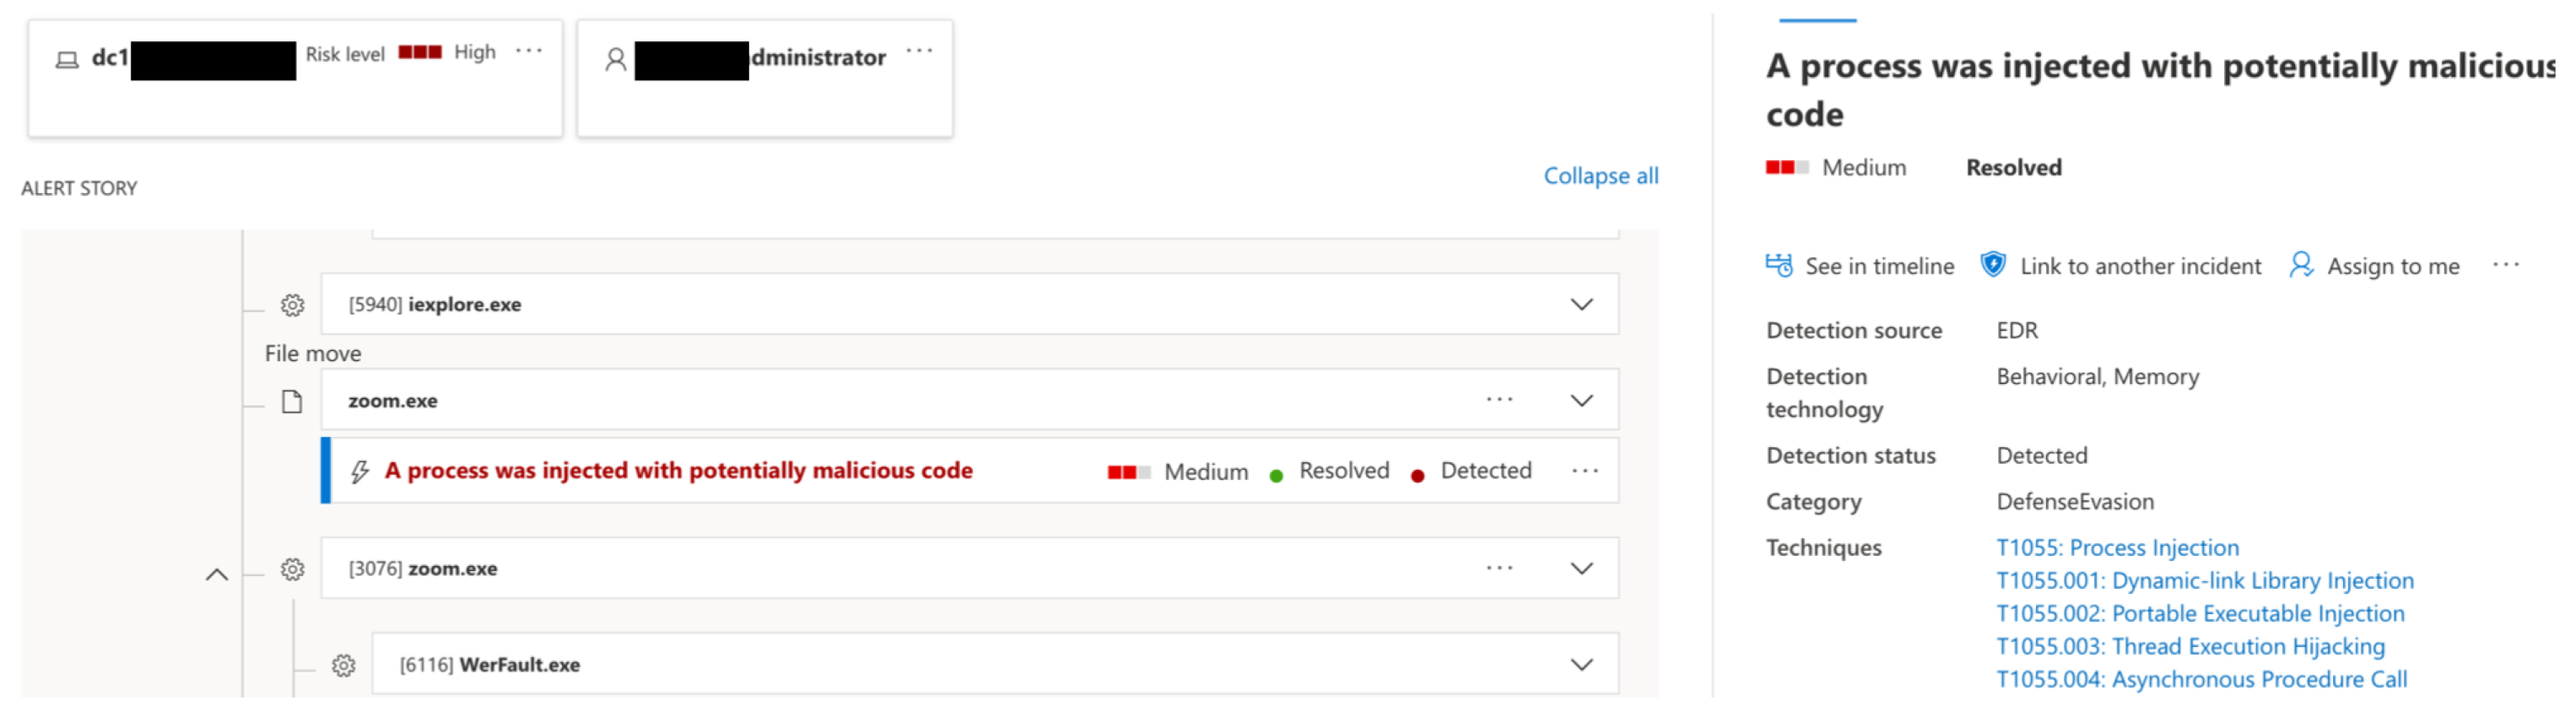Click the shield icon for linking incidents
Viewport: 2576px width, 717px height.
[1992, 265]
